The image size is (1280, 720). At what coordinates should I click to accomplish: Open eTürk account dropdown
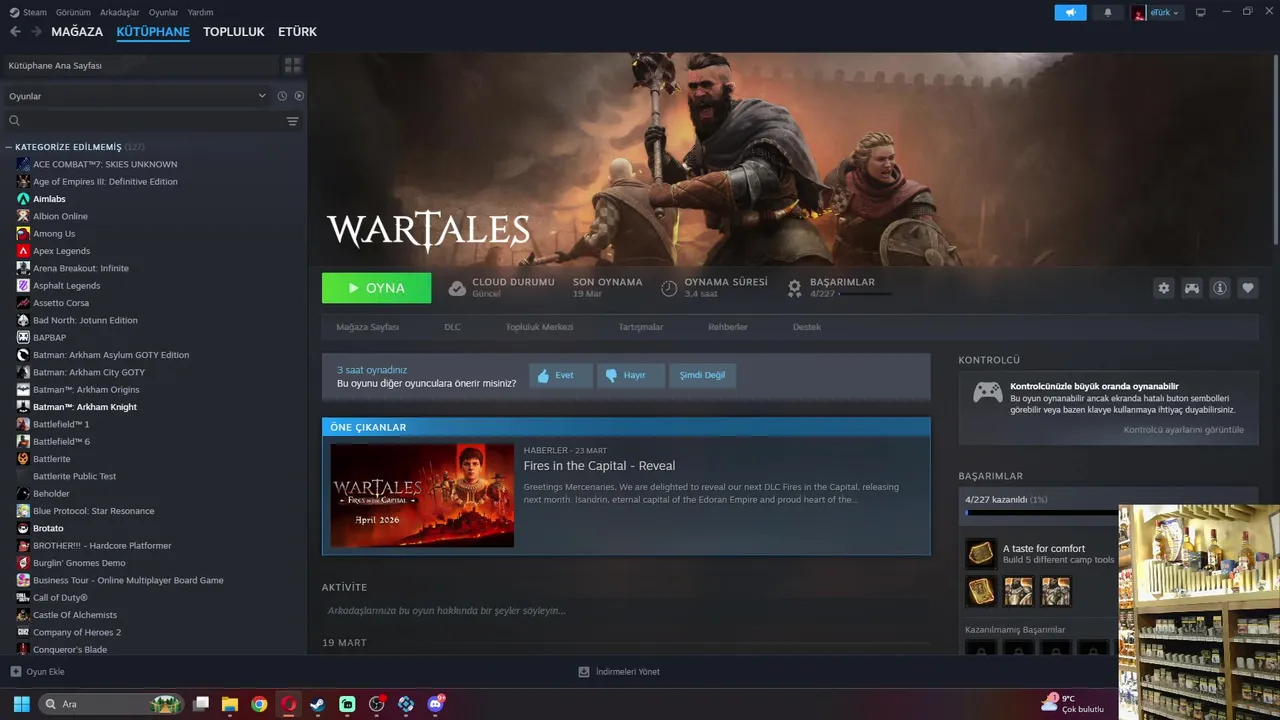pos(1157,12)
